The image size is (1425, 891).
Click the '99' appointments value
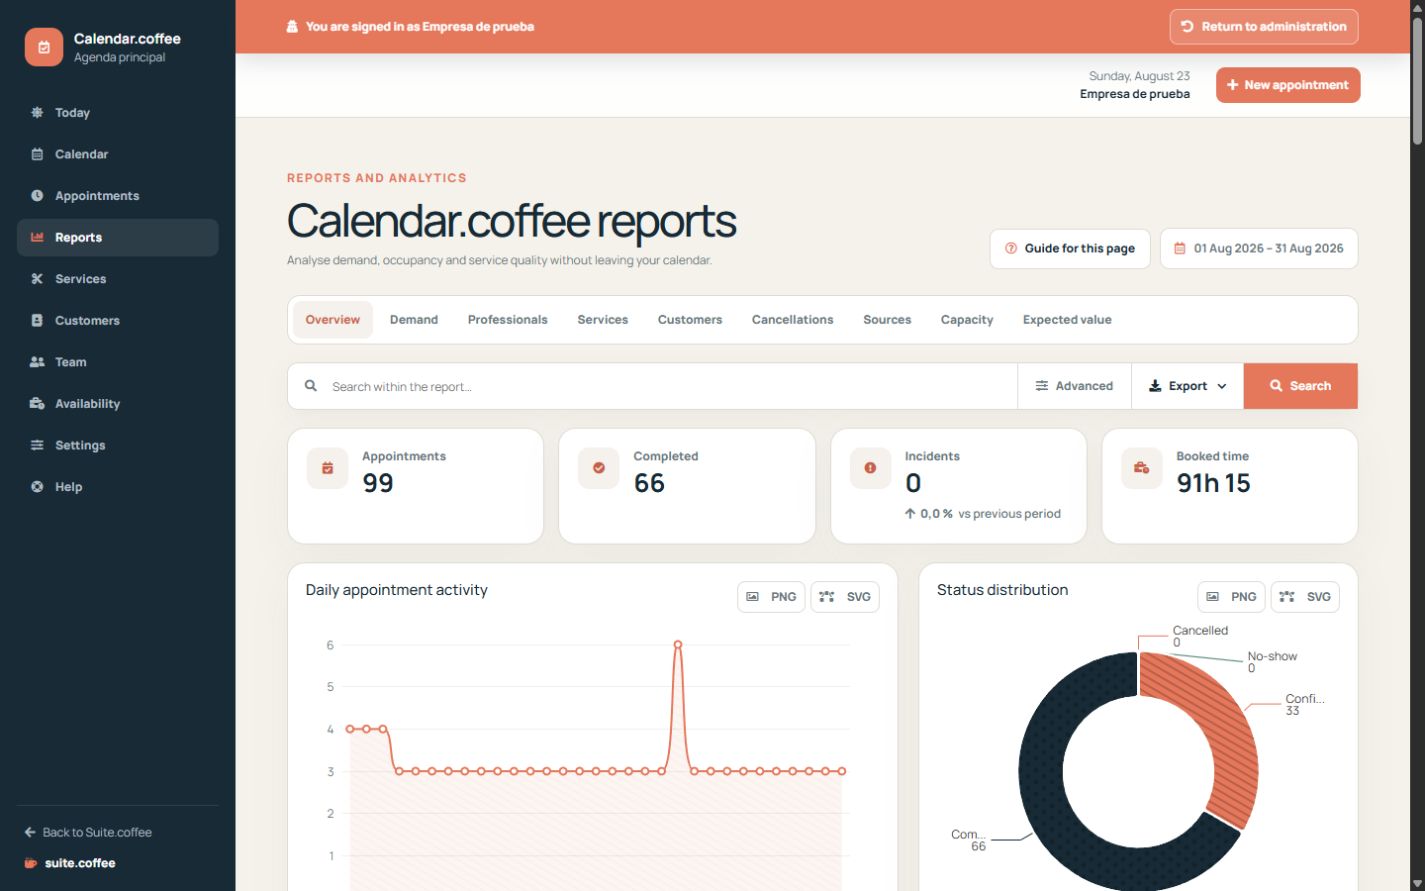click(378, 483)
